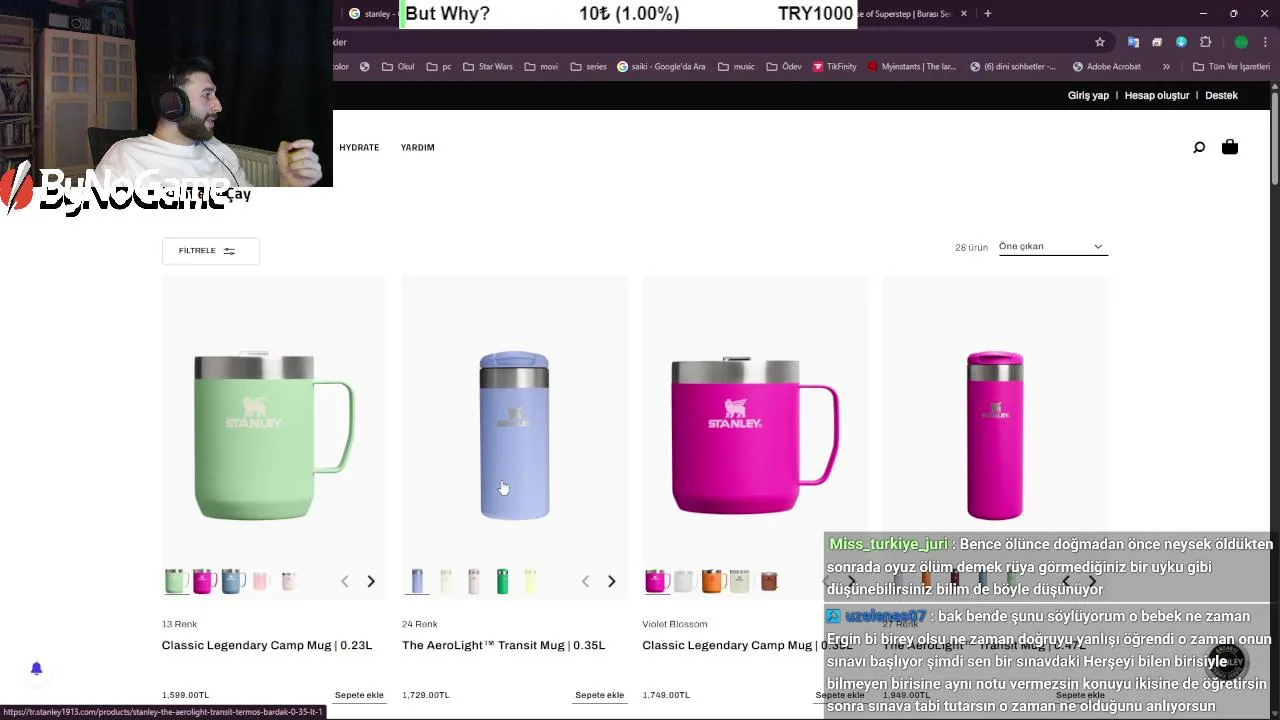The width and height of the screenshot is (1280, 720).
Task: Click the Hesap oluştur link
Action: [x=1157, y=96]
